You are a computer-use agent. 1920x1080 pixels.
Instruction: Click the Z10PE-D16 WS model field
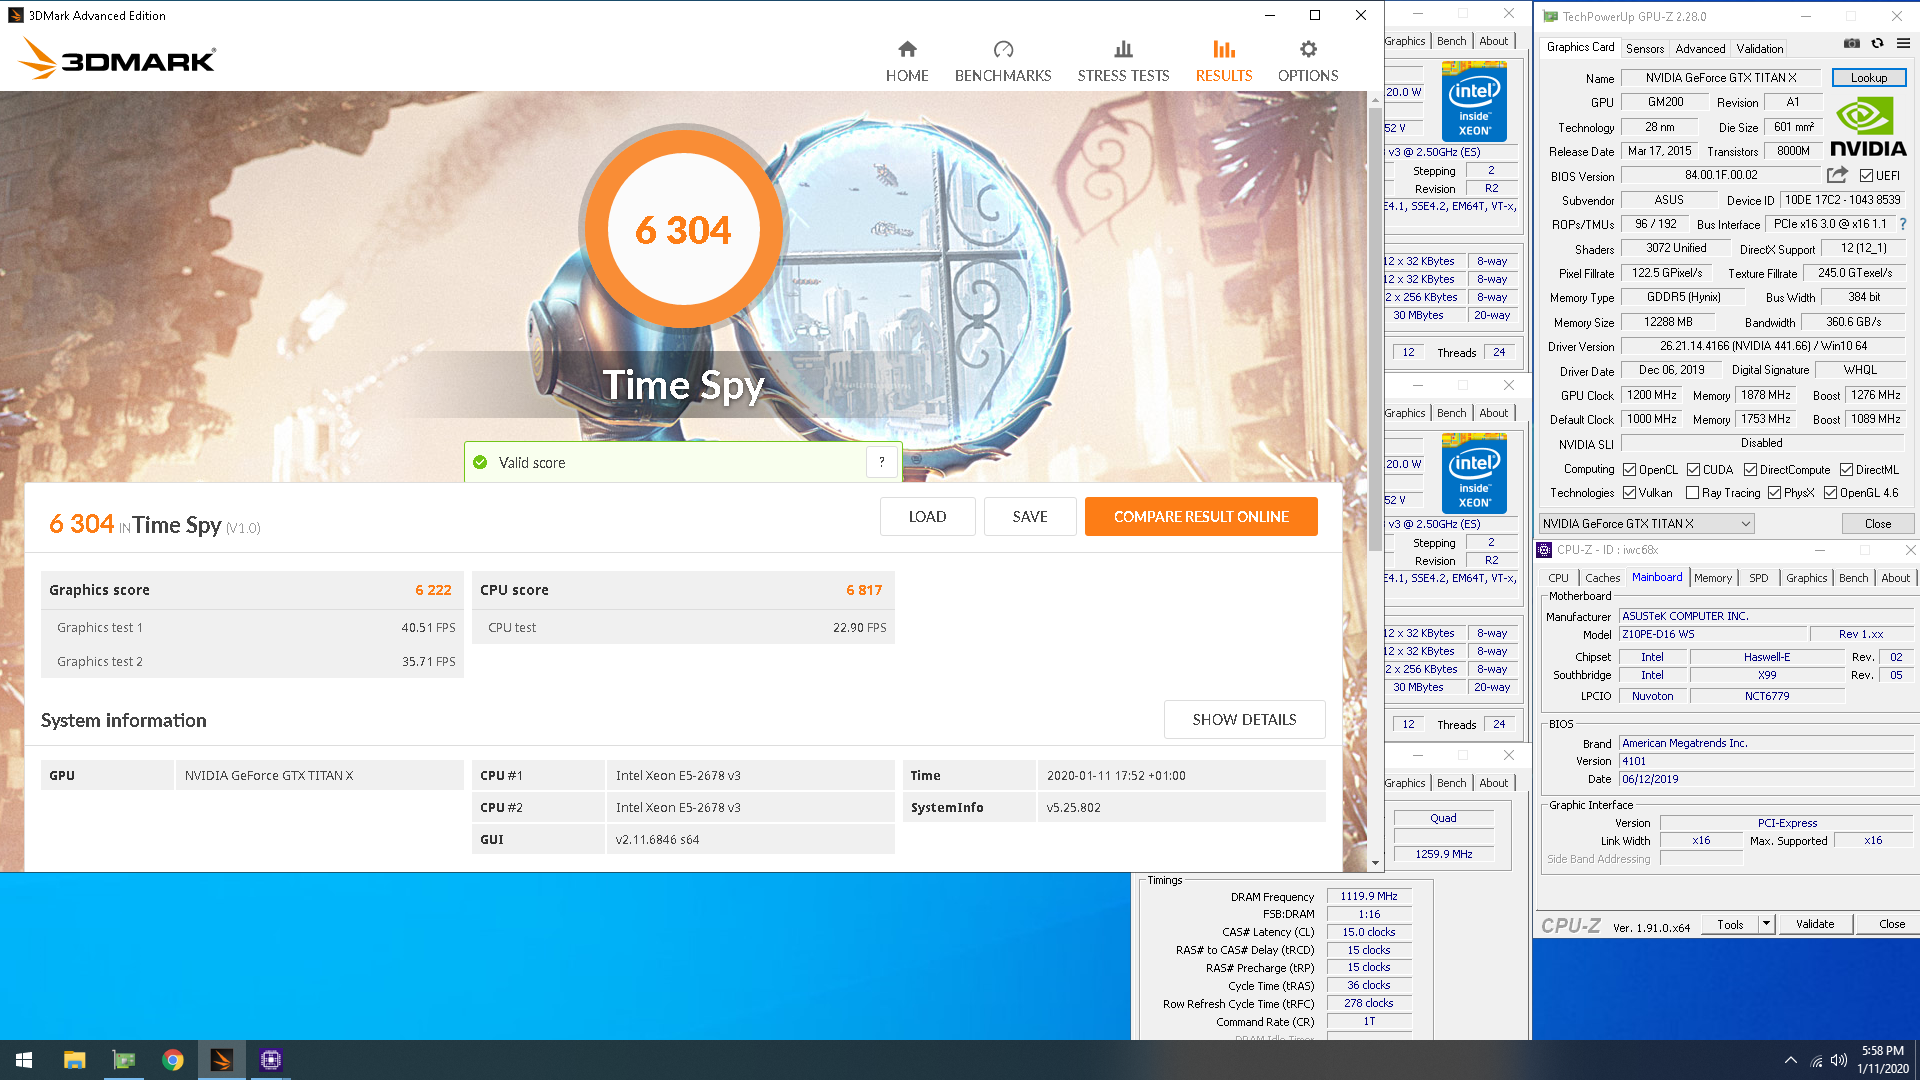click(1714, 634)
